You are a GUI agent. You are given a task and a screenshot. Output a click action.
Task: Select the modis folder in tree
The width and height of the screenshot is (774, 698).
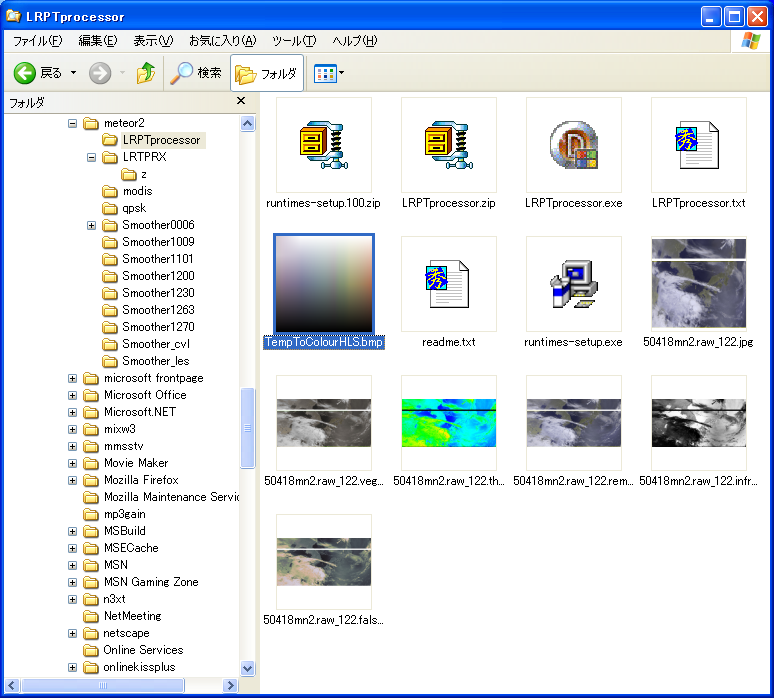pos(137,191)
